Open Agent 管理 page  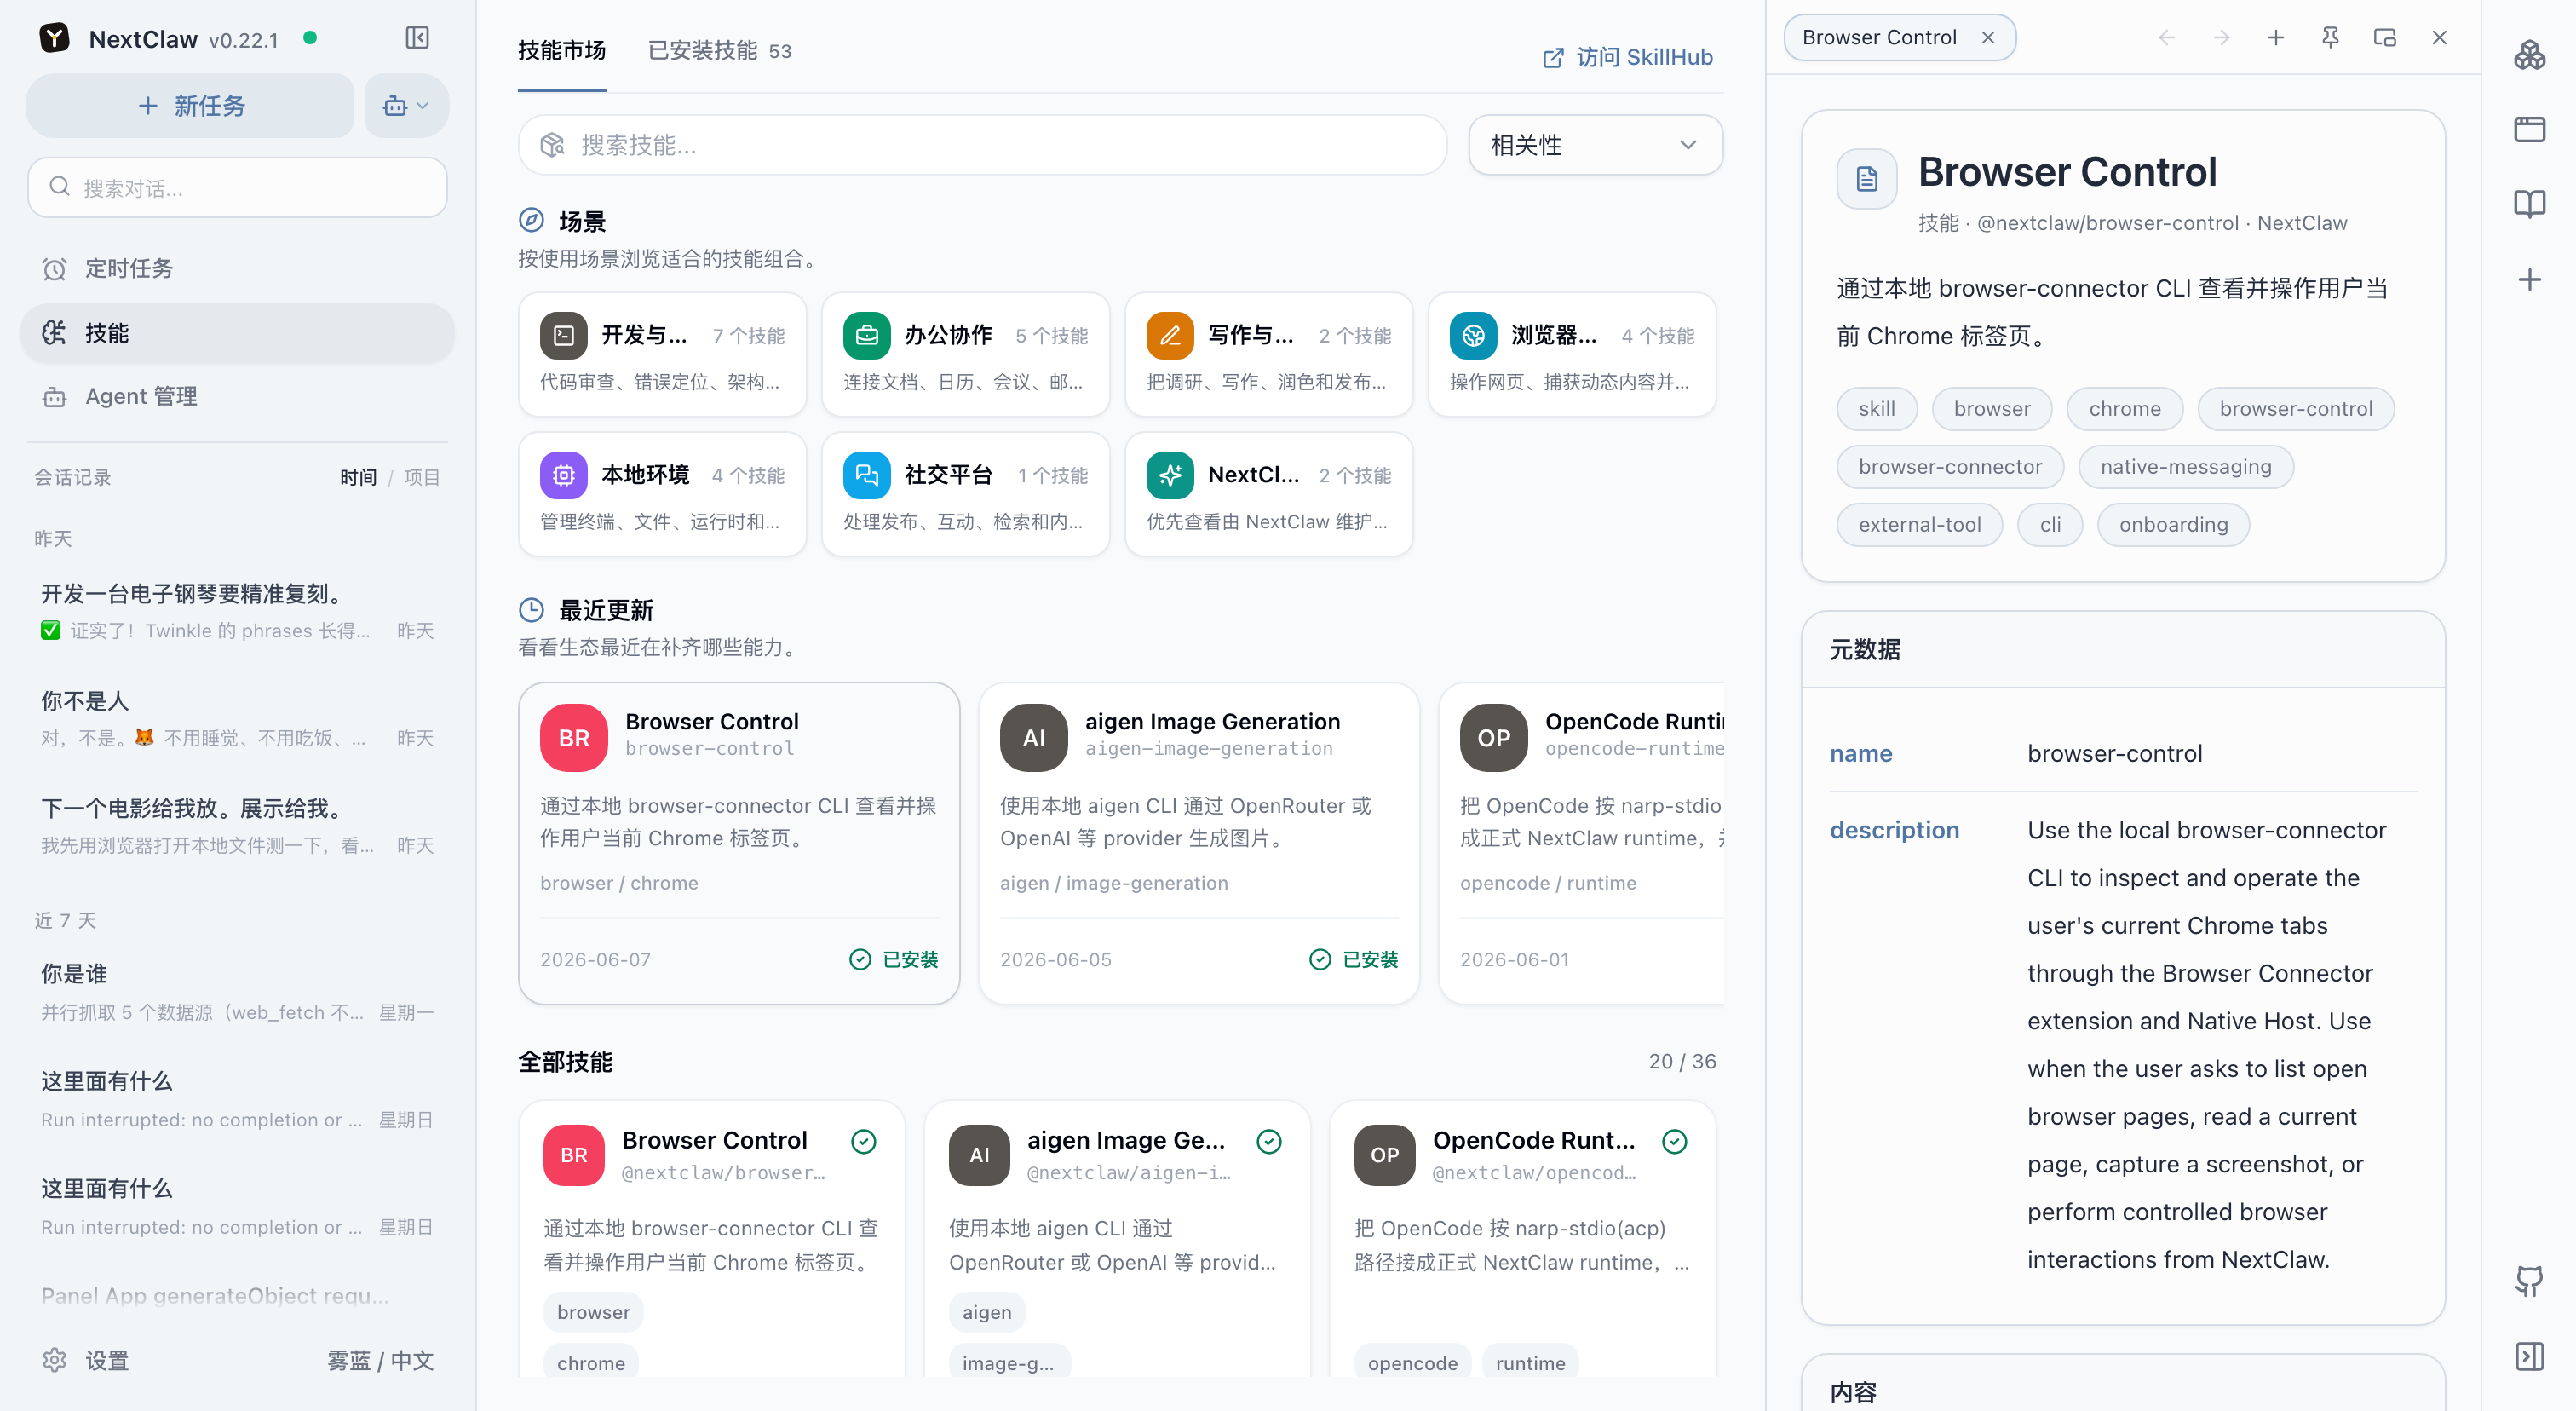click(x=237, y=396)
